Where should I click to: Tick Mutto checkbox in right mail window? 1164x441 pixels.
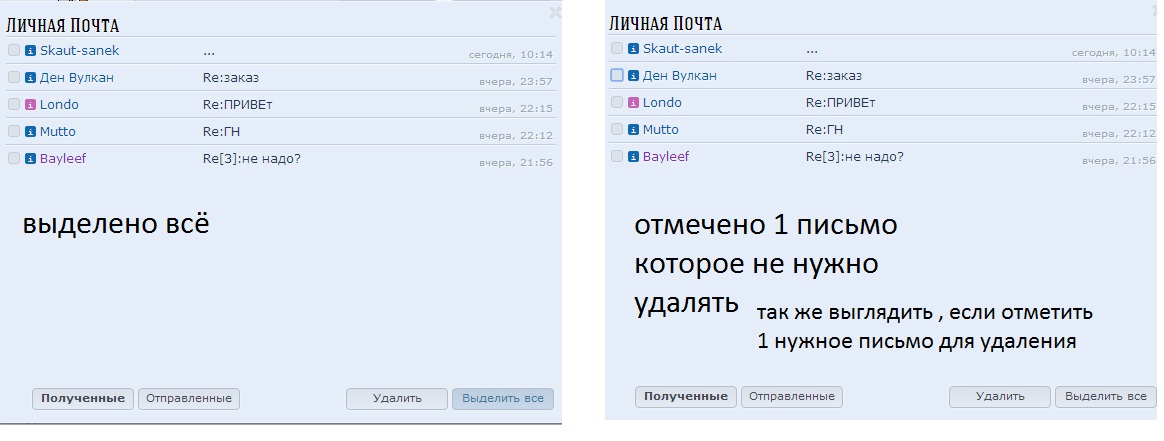click(x=617, y=129)
